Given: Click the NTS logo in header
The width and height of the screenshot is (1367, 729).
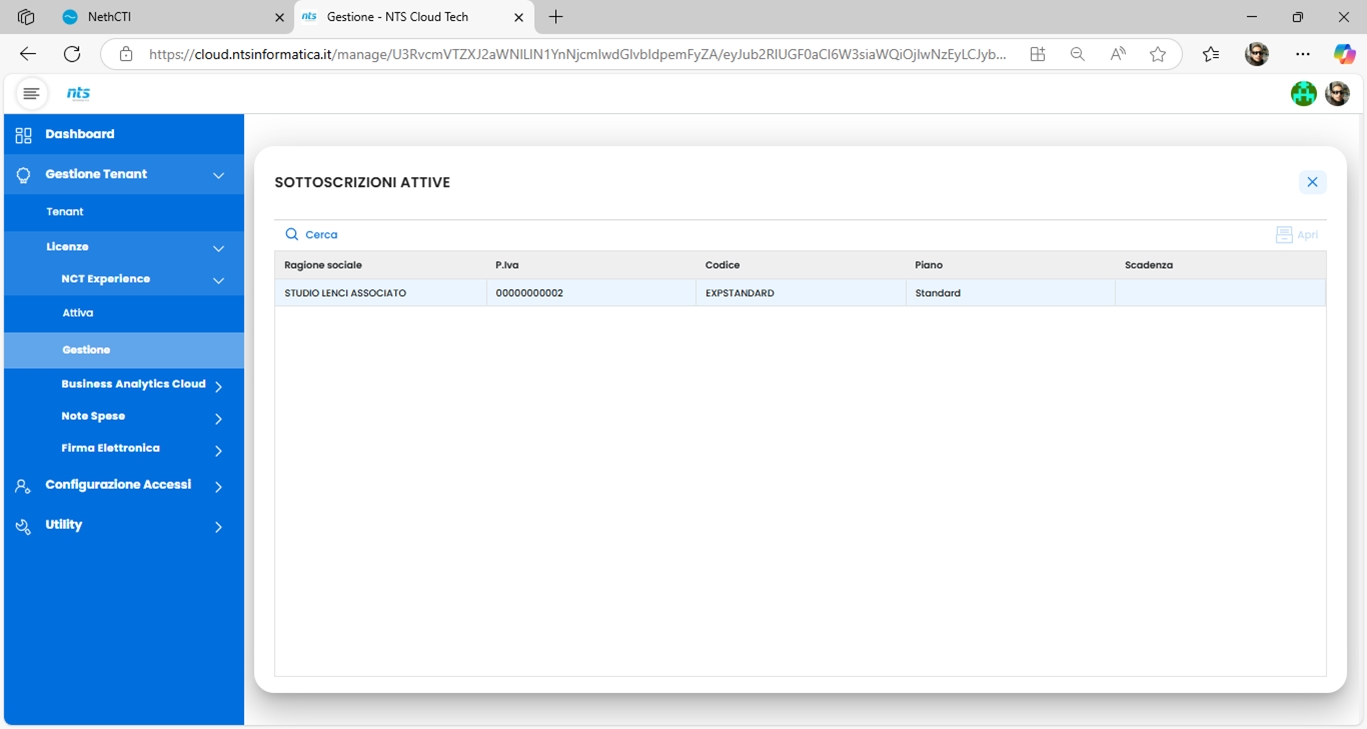Looking at the screenshot, I should [x=78, y=93].
